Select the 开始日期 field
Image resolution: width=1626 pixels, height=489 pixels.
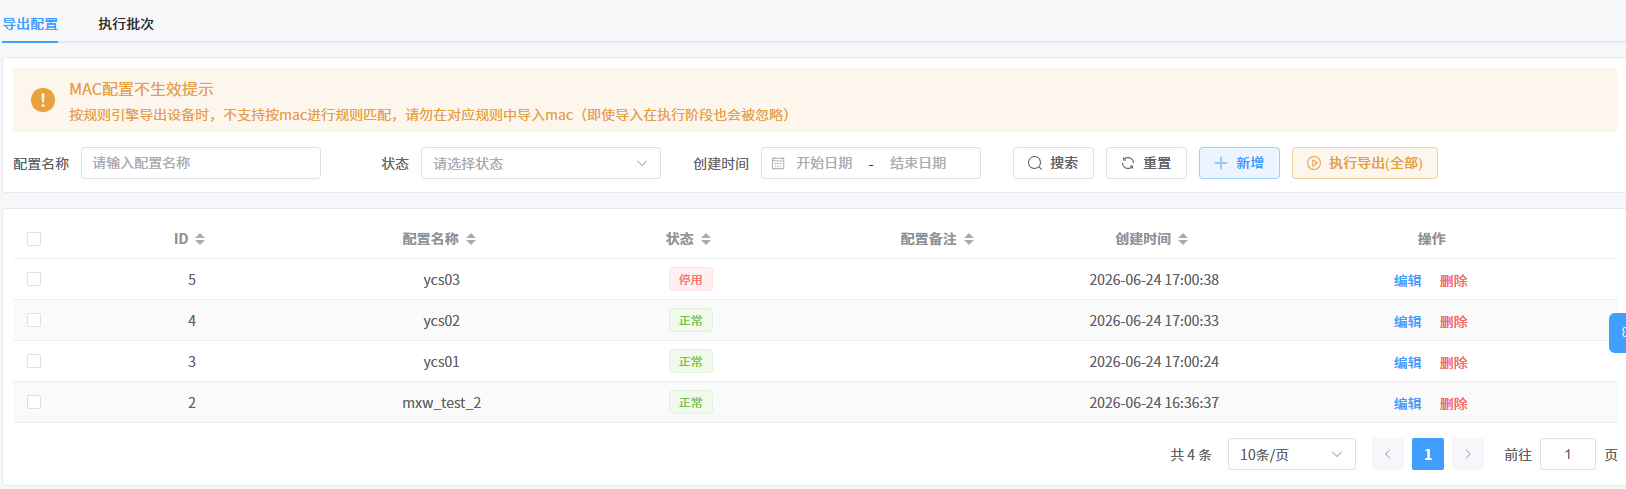824,163
